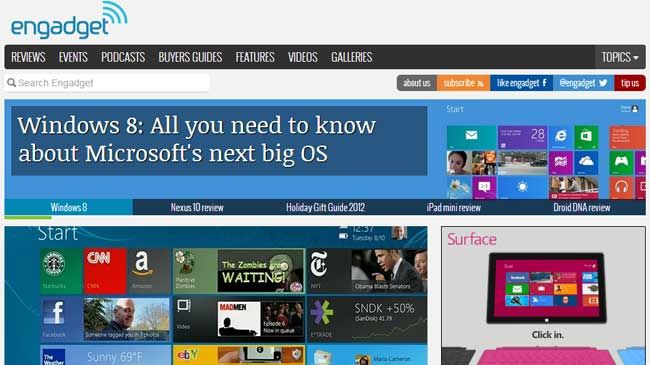Go to the Events section
Screen dimensions: 650x365
[73, 57]
